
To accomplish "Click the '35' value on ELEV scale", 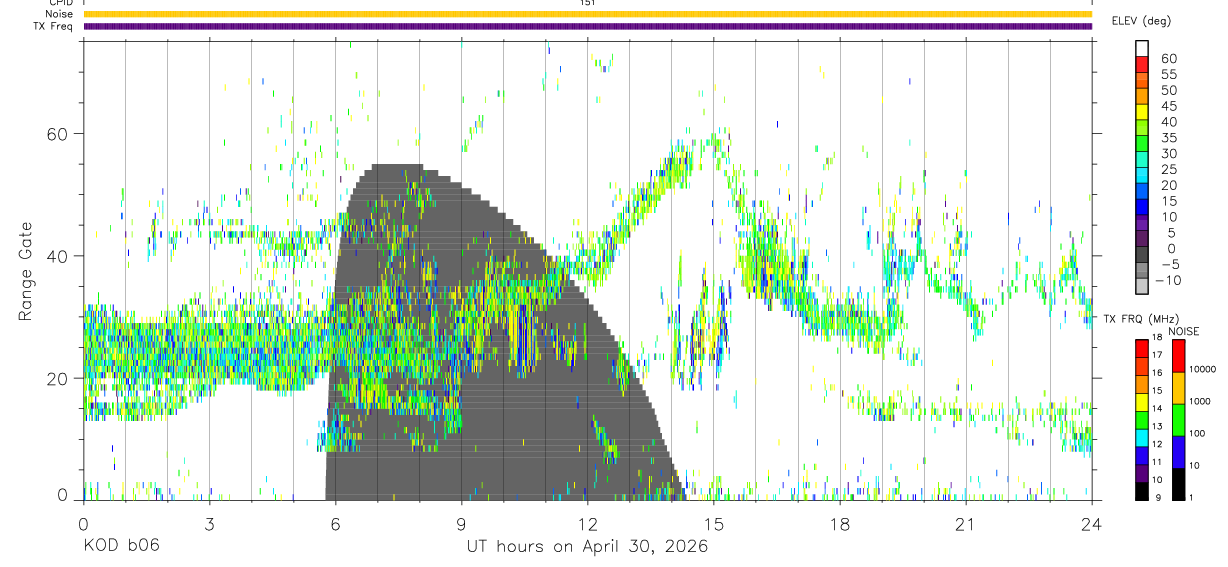I will [x=1168, y=138].
